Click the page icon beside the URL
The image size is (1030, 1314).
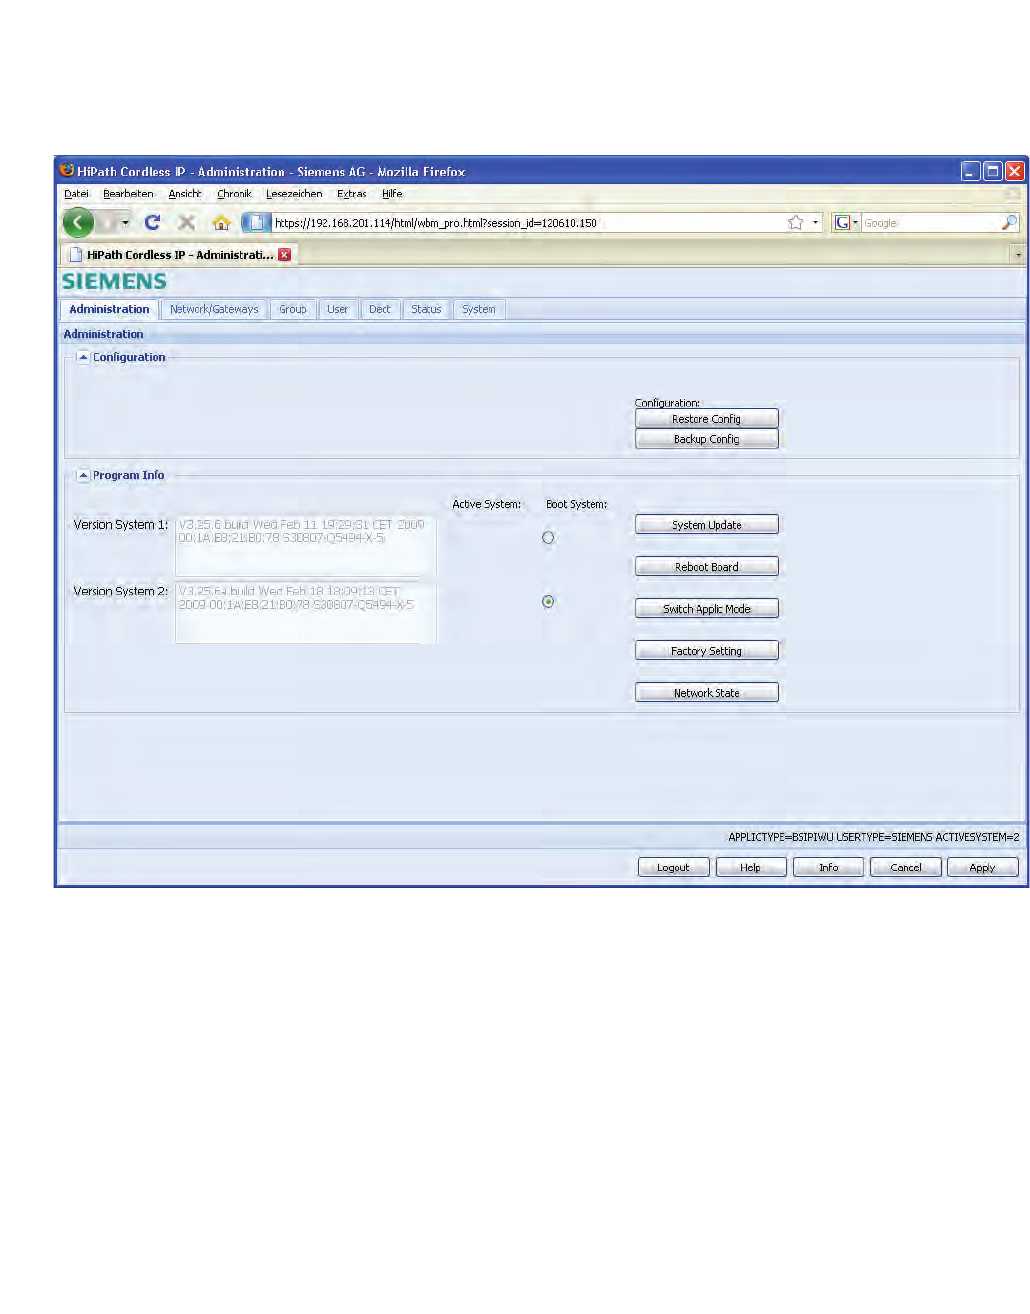[x=256, y=223]
